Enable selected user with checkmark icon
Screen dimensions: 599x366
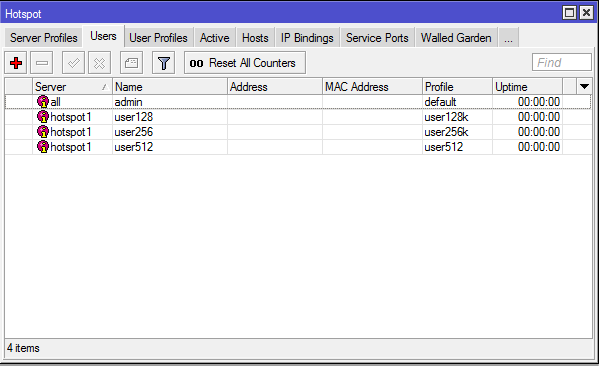click(73, 63)
